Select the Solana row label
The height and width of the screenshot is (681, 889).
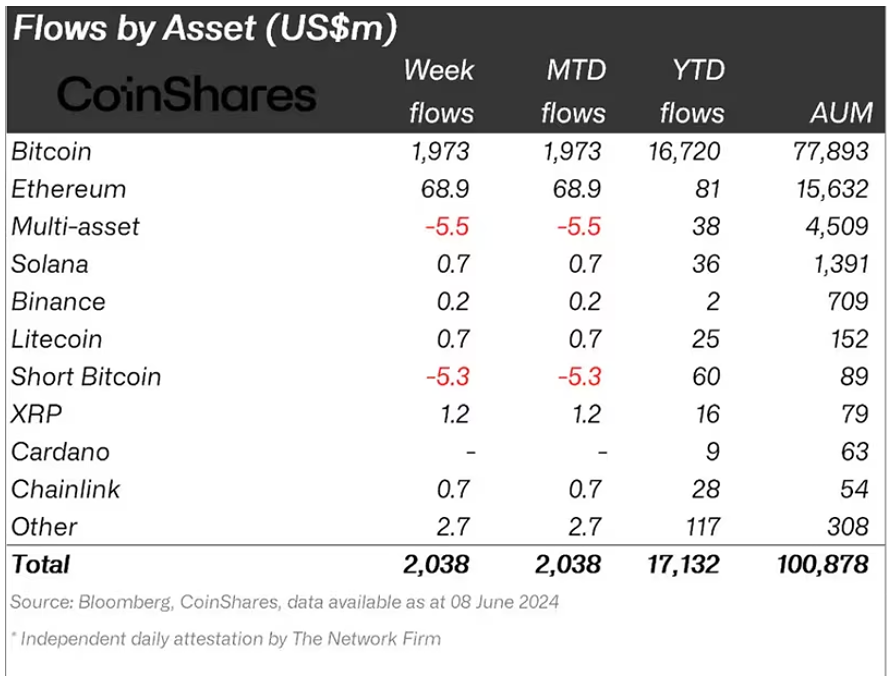[x=50, y=264]
